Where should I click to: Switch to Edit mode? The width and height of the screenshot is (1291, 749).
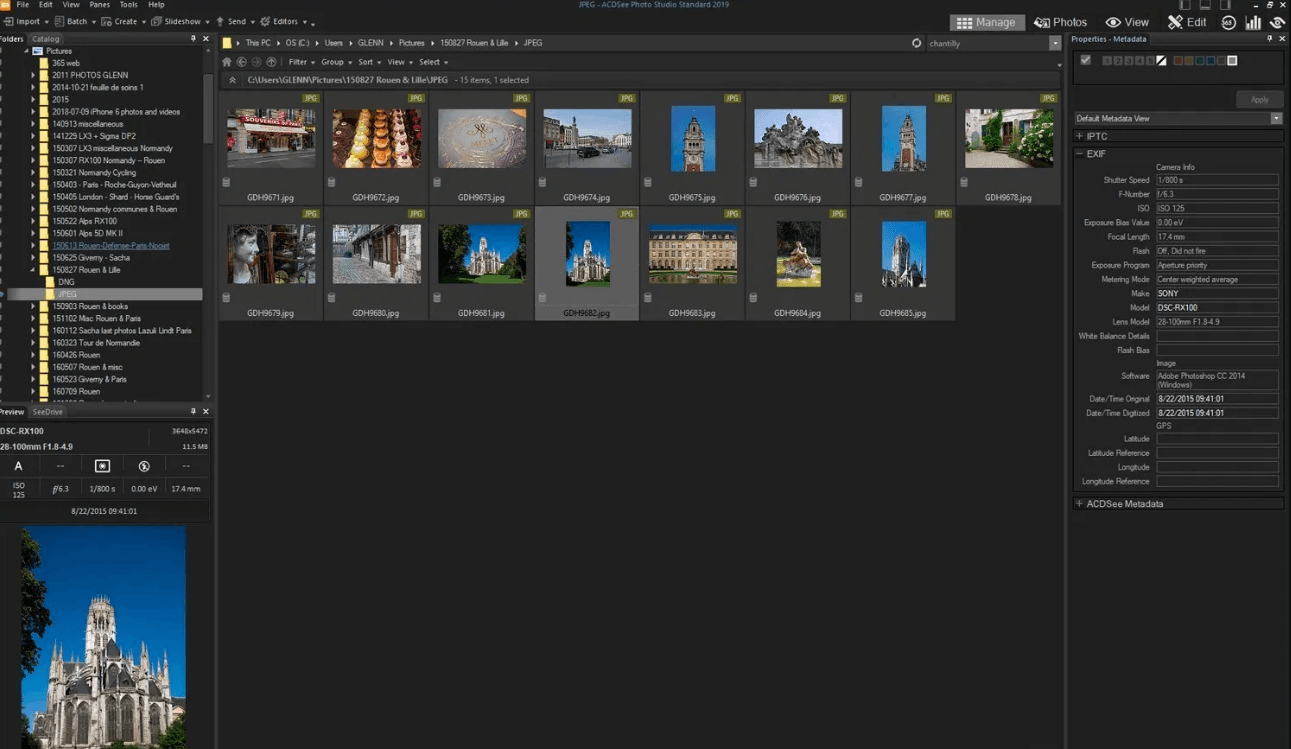(x=1187, y=22)
